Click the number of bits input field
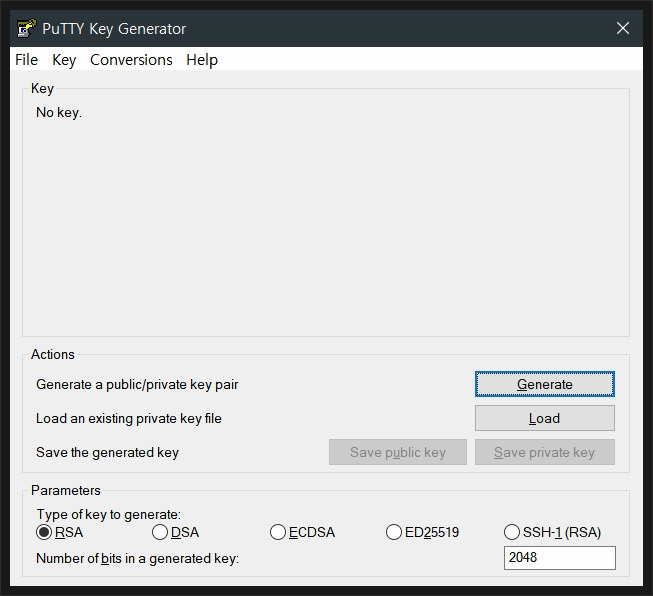Viewport: 653px width, 596px height. coord(559,558)
